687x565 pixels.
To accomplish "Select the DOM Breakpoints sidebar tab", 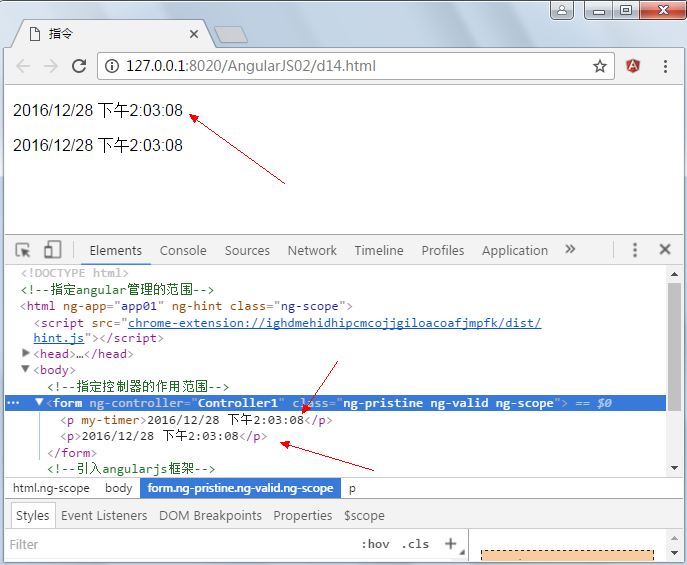I will tap(210, 516).
